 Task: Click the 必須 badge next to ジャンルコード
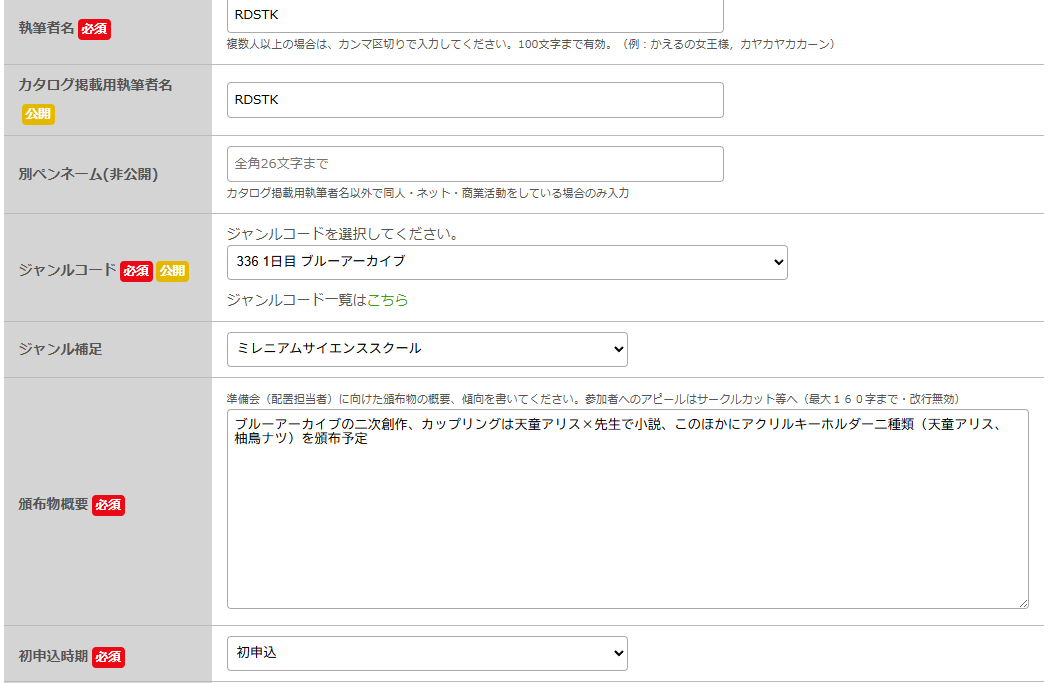coord(136,271)
